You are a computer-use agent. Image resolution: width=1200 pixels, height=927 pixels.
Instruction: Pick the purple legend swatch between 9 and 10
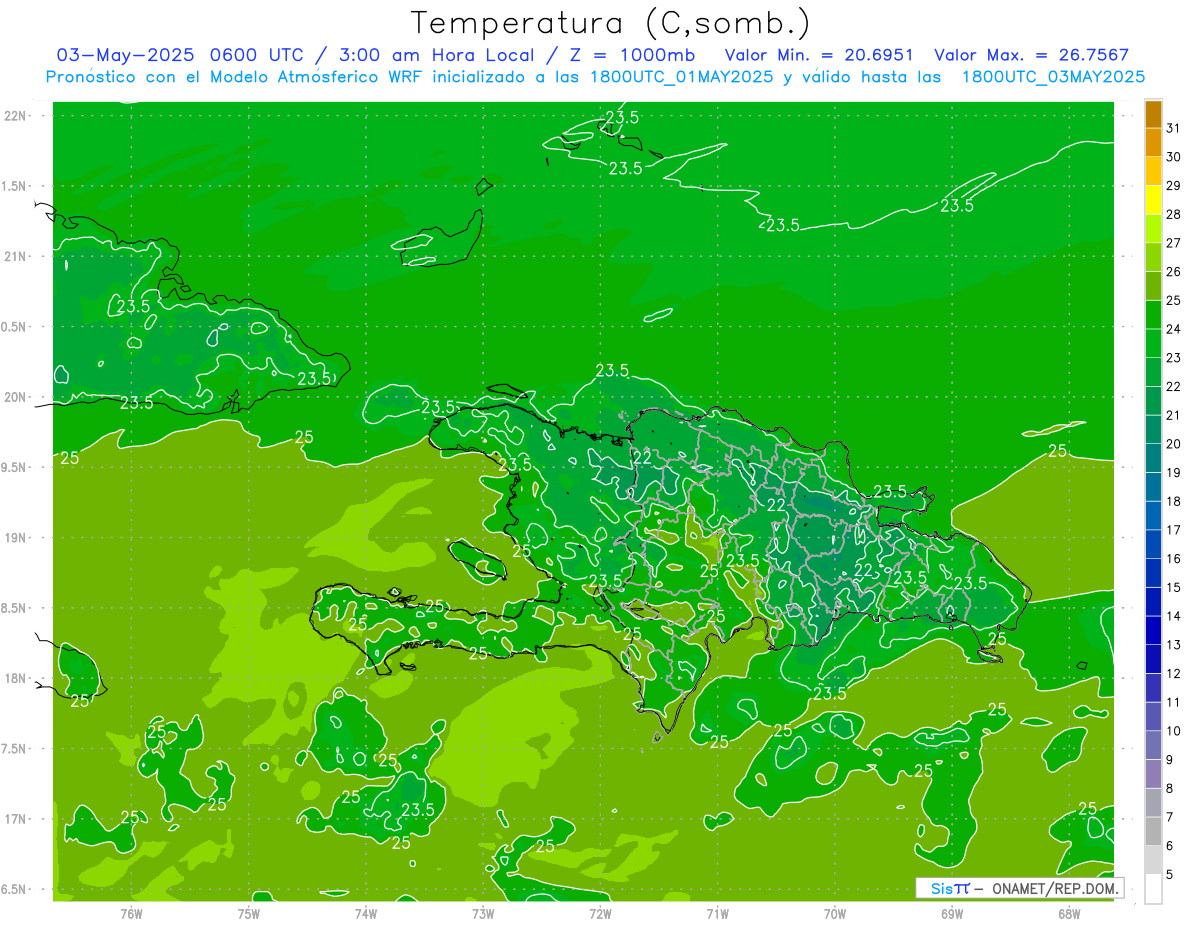[1153, 746]
